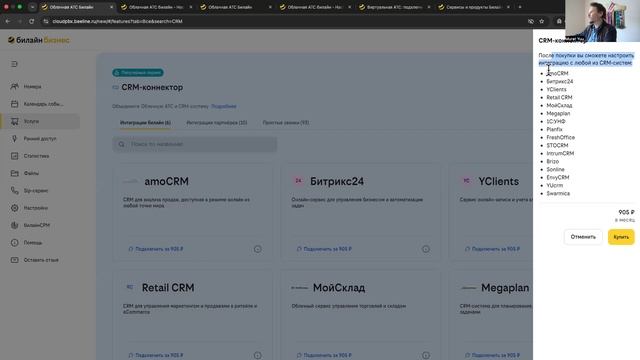
Task: Click the info icon on Битрикс24 card
Action: pos(426,249)
